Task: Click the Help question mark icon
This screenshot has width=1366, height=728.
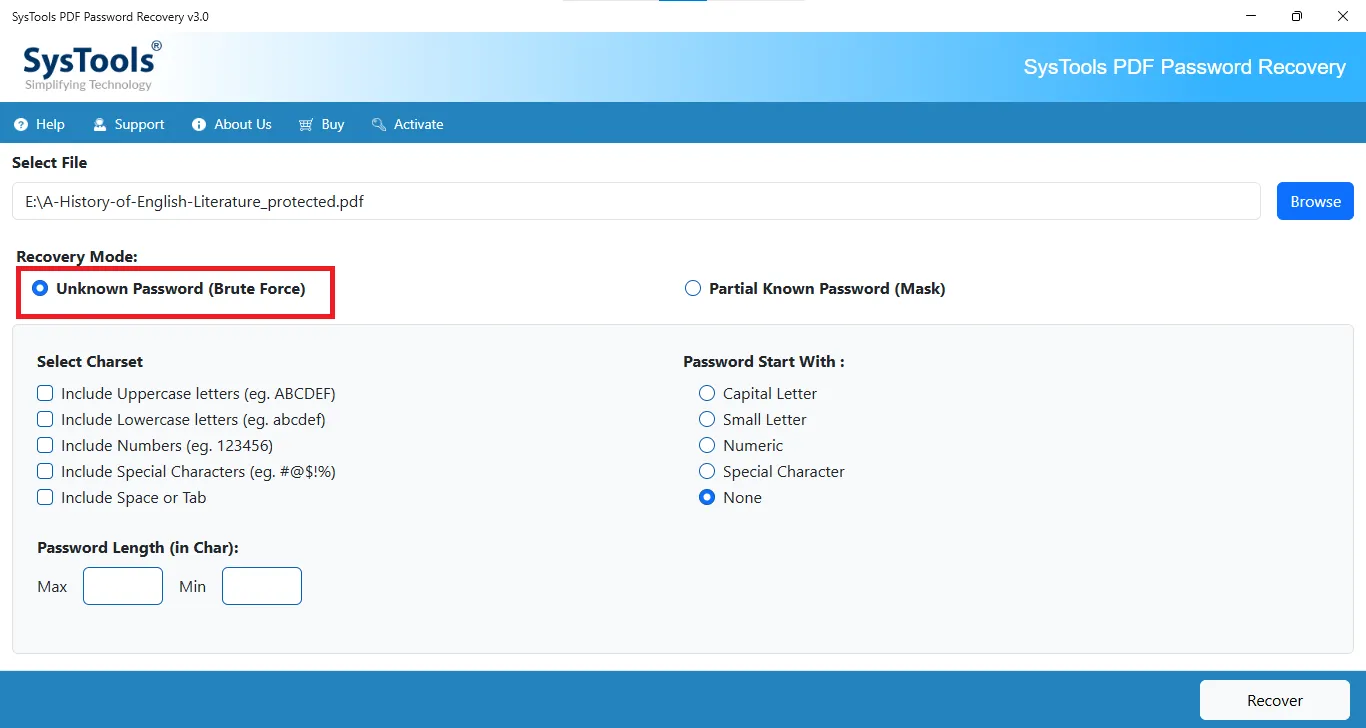Action: (20, 125)
